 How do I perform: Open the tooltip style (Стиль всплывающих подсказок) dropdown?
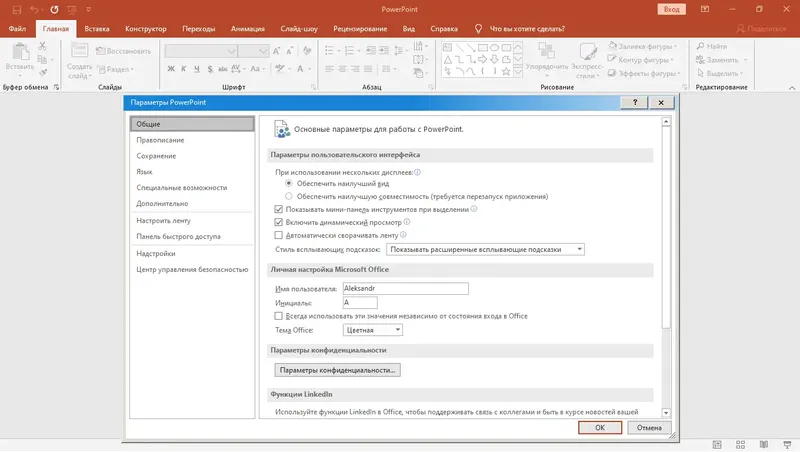pos(485,249)
